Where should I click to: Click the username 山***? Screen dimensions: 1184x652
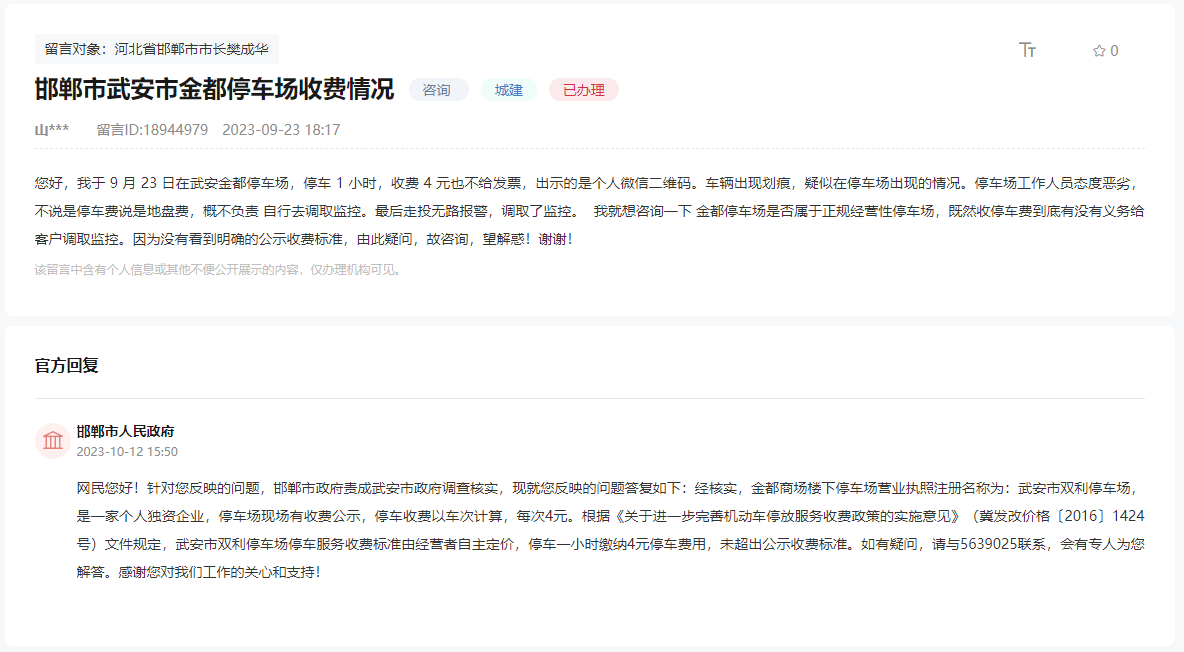52,130
